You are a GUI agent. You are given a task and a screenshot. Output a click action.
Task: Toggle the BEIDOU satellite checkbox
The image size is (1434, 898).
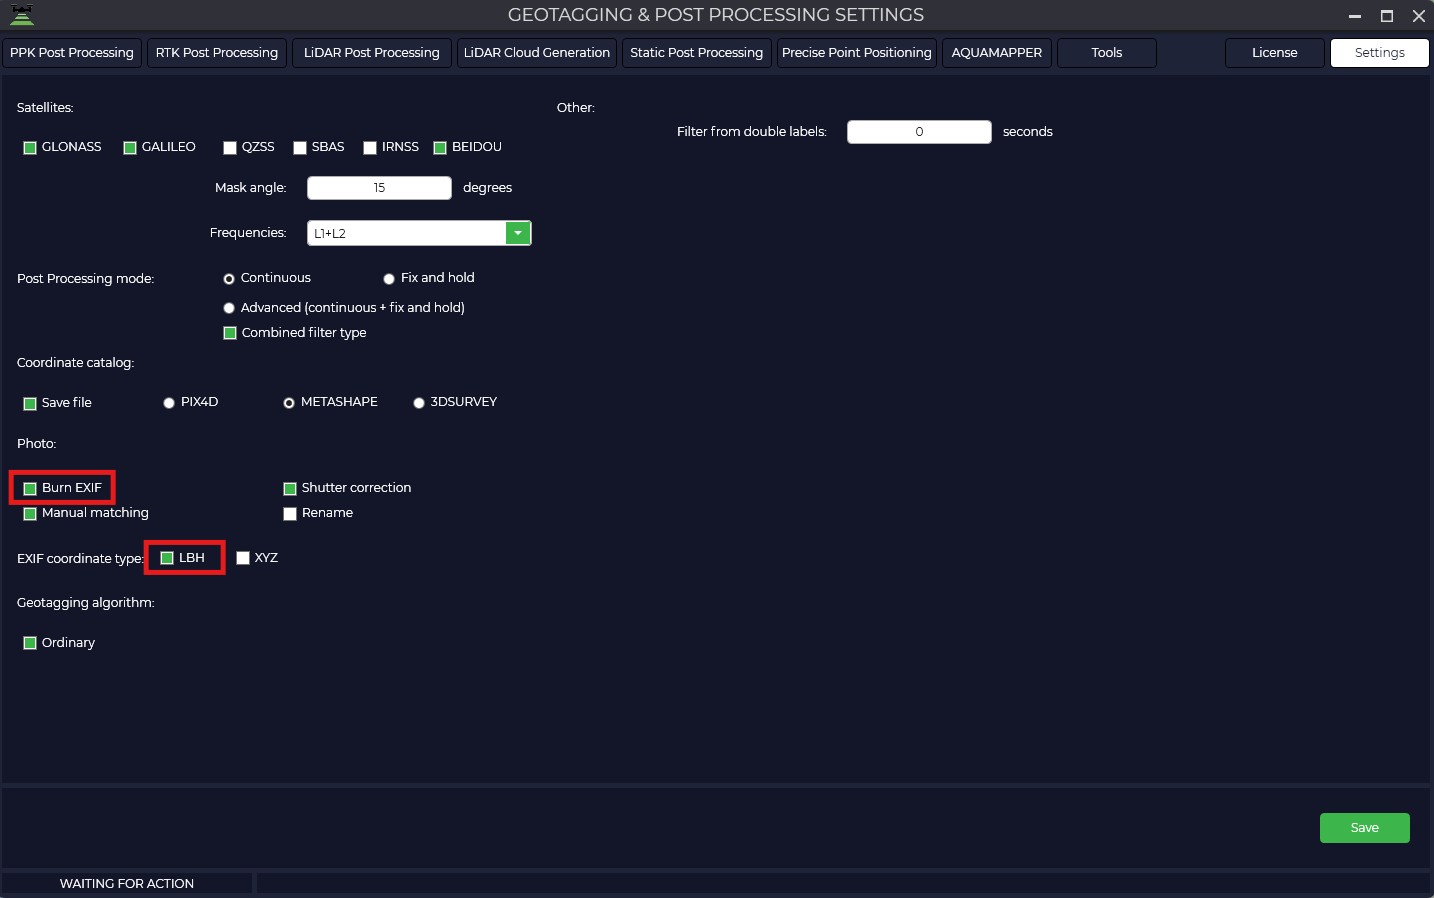(440, 148)
